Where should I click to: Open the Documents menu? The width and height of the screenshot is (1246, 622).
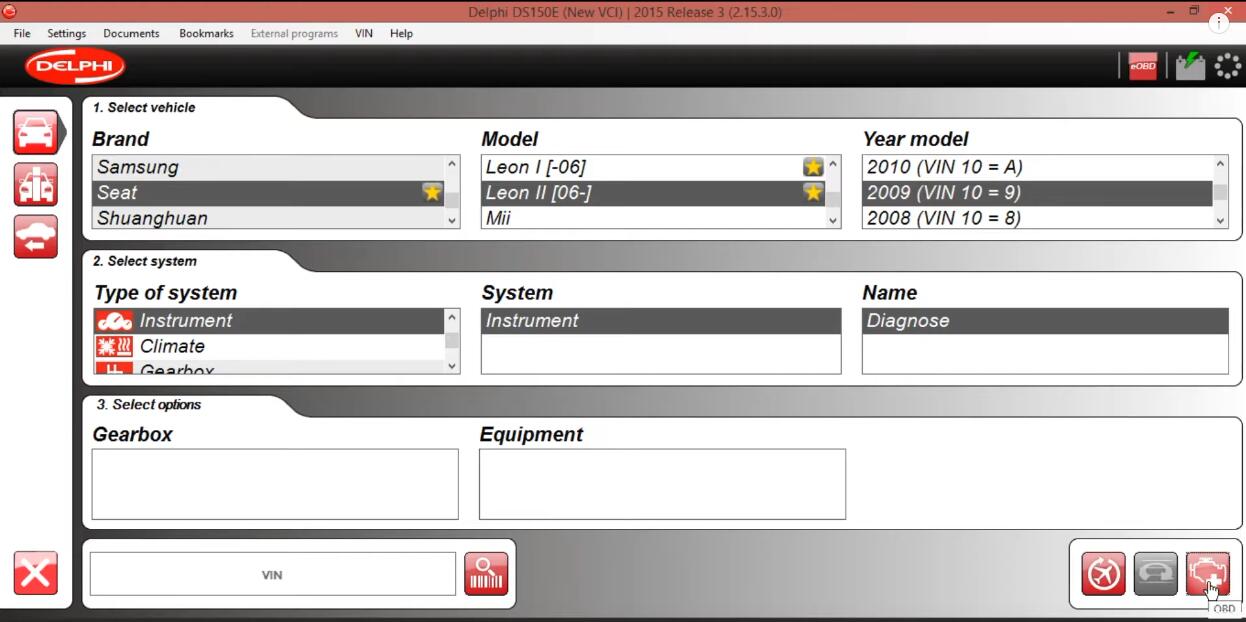131,33
